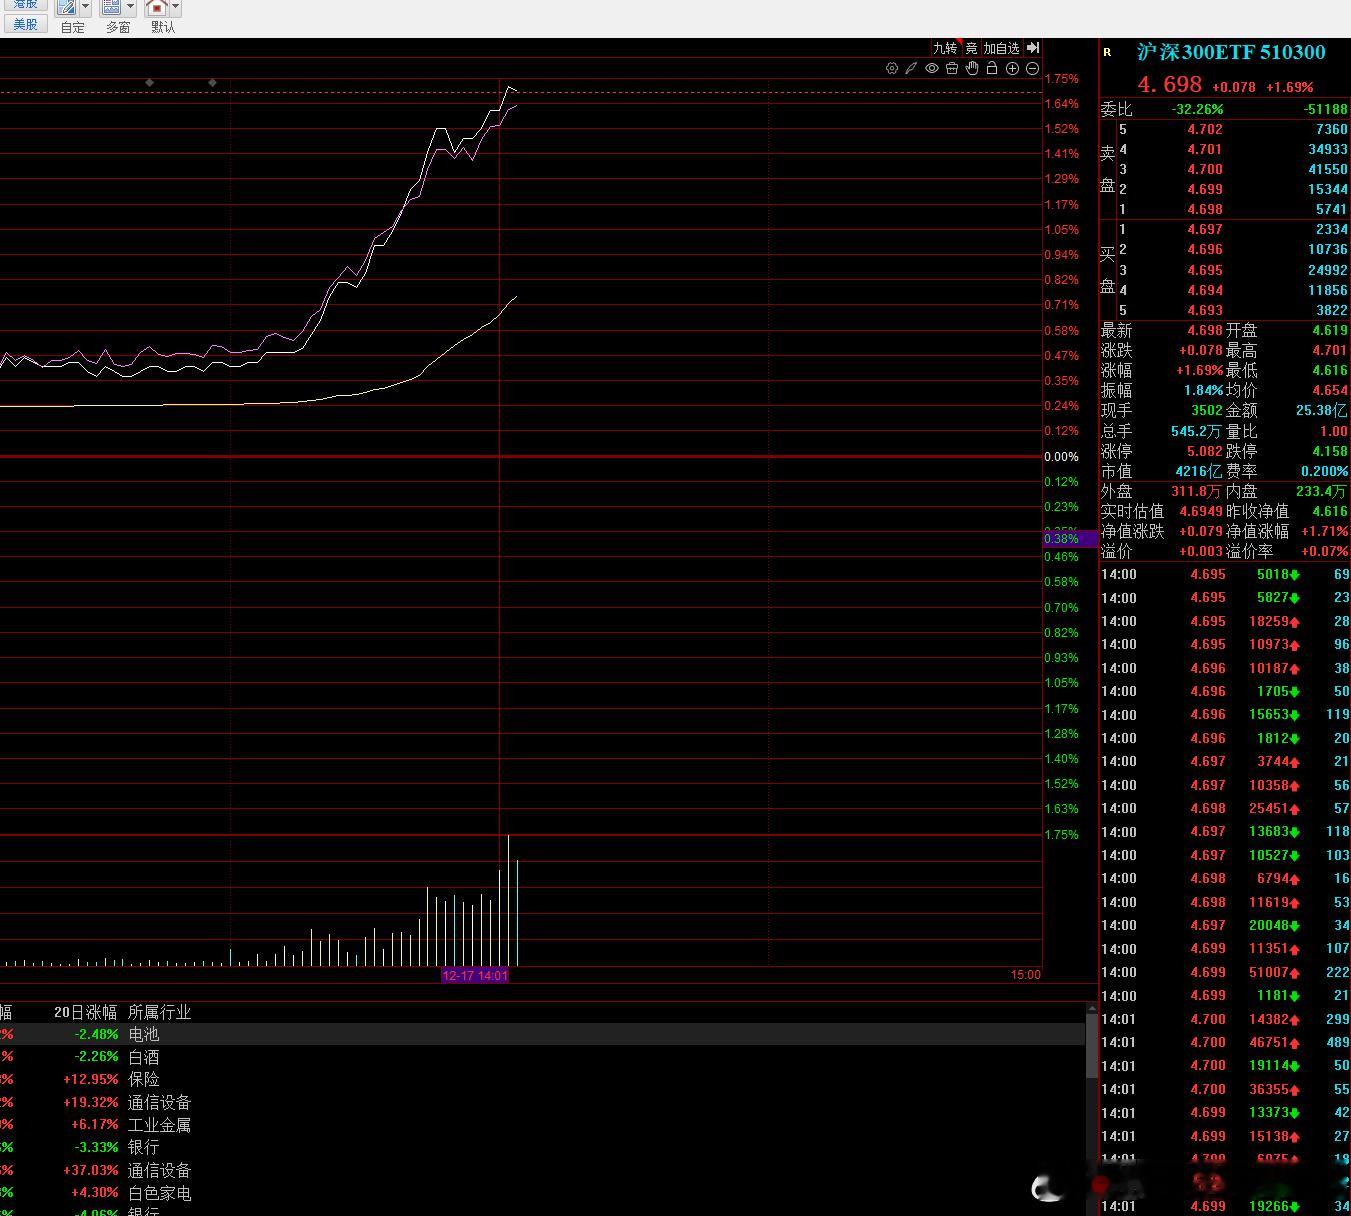
Task: Toggle the eye visibility icon on chart toolbar
Action: (932, 68)
